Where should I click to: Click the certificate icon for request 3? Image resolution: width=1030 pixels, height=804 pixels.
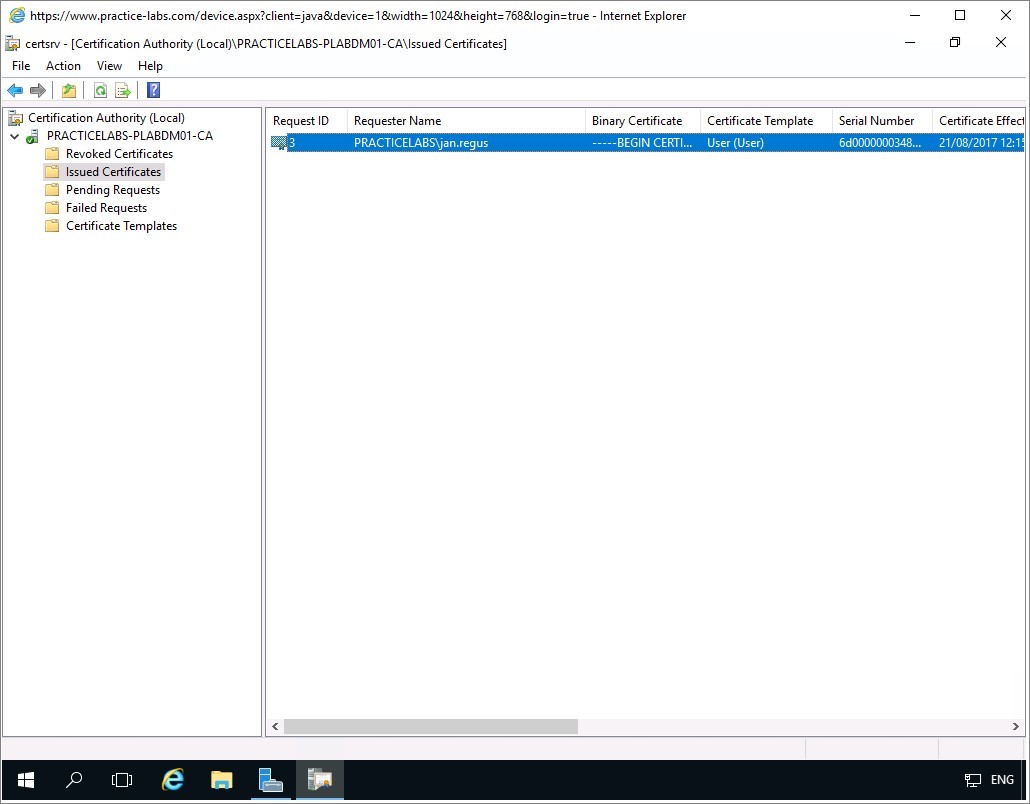[x=279, y=143]
